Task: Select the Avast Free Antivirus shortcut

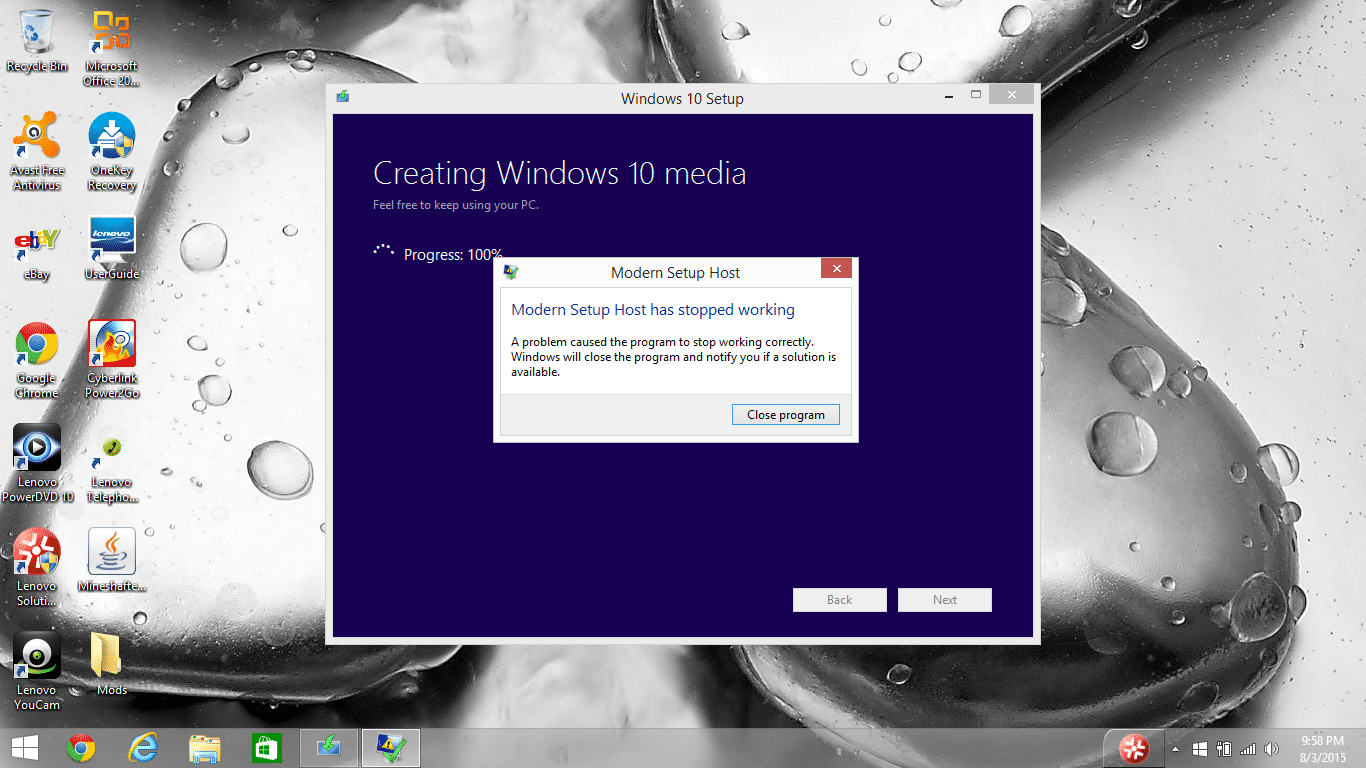Action: pos(37,152)
